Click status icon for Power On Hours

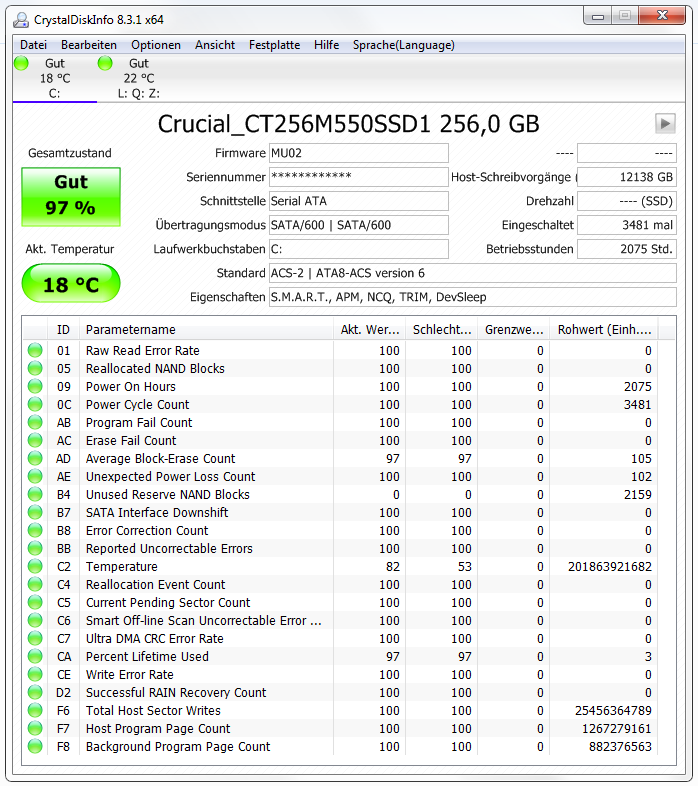(x=35, y=386)
